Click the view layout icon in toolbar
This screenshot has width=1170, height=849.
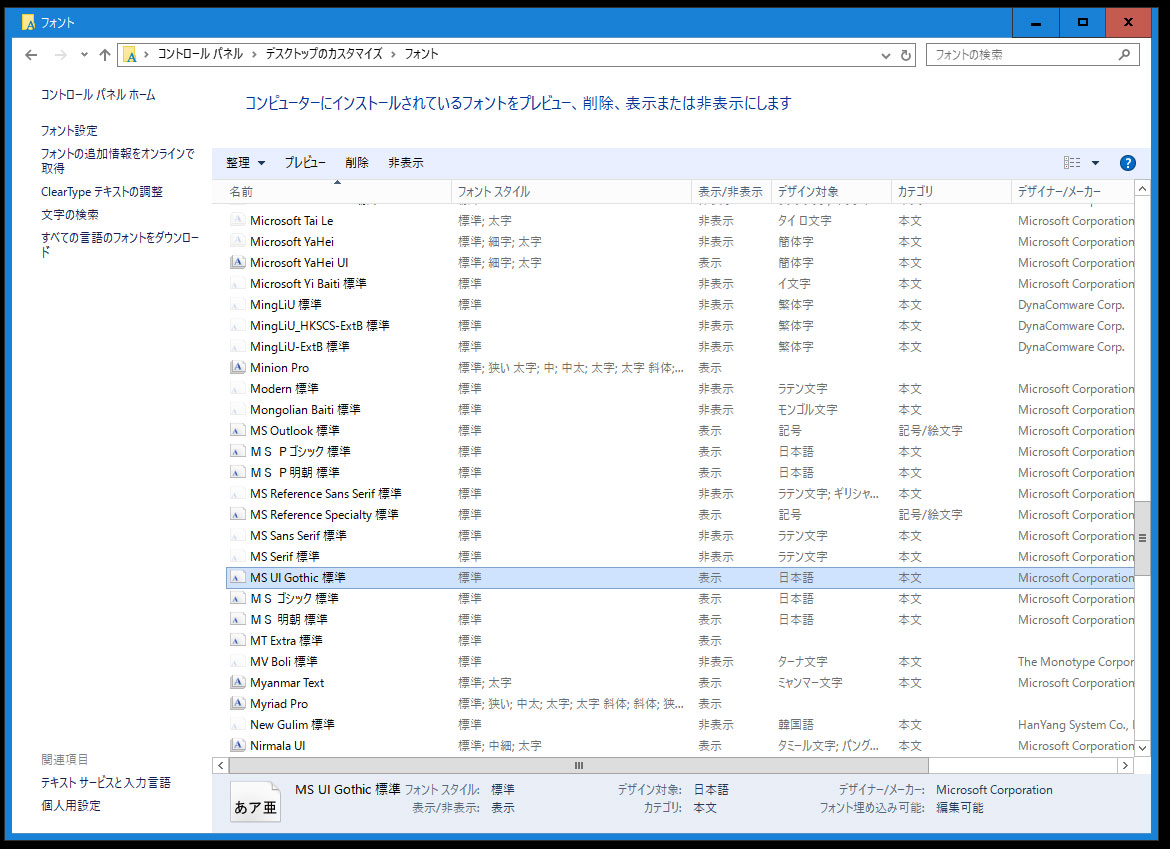click(1072, 163)
